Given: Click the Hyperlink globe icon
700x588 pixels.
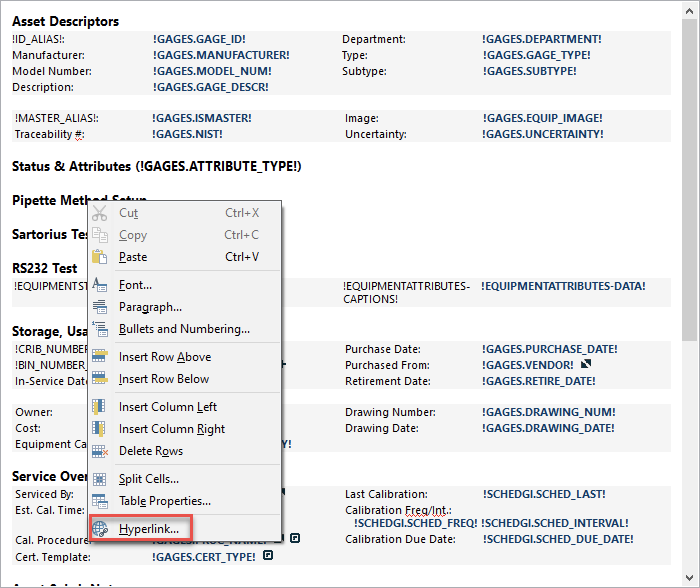Looking at the screenshot, I should pyautogui.click(x=100, y=528).
